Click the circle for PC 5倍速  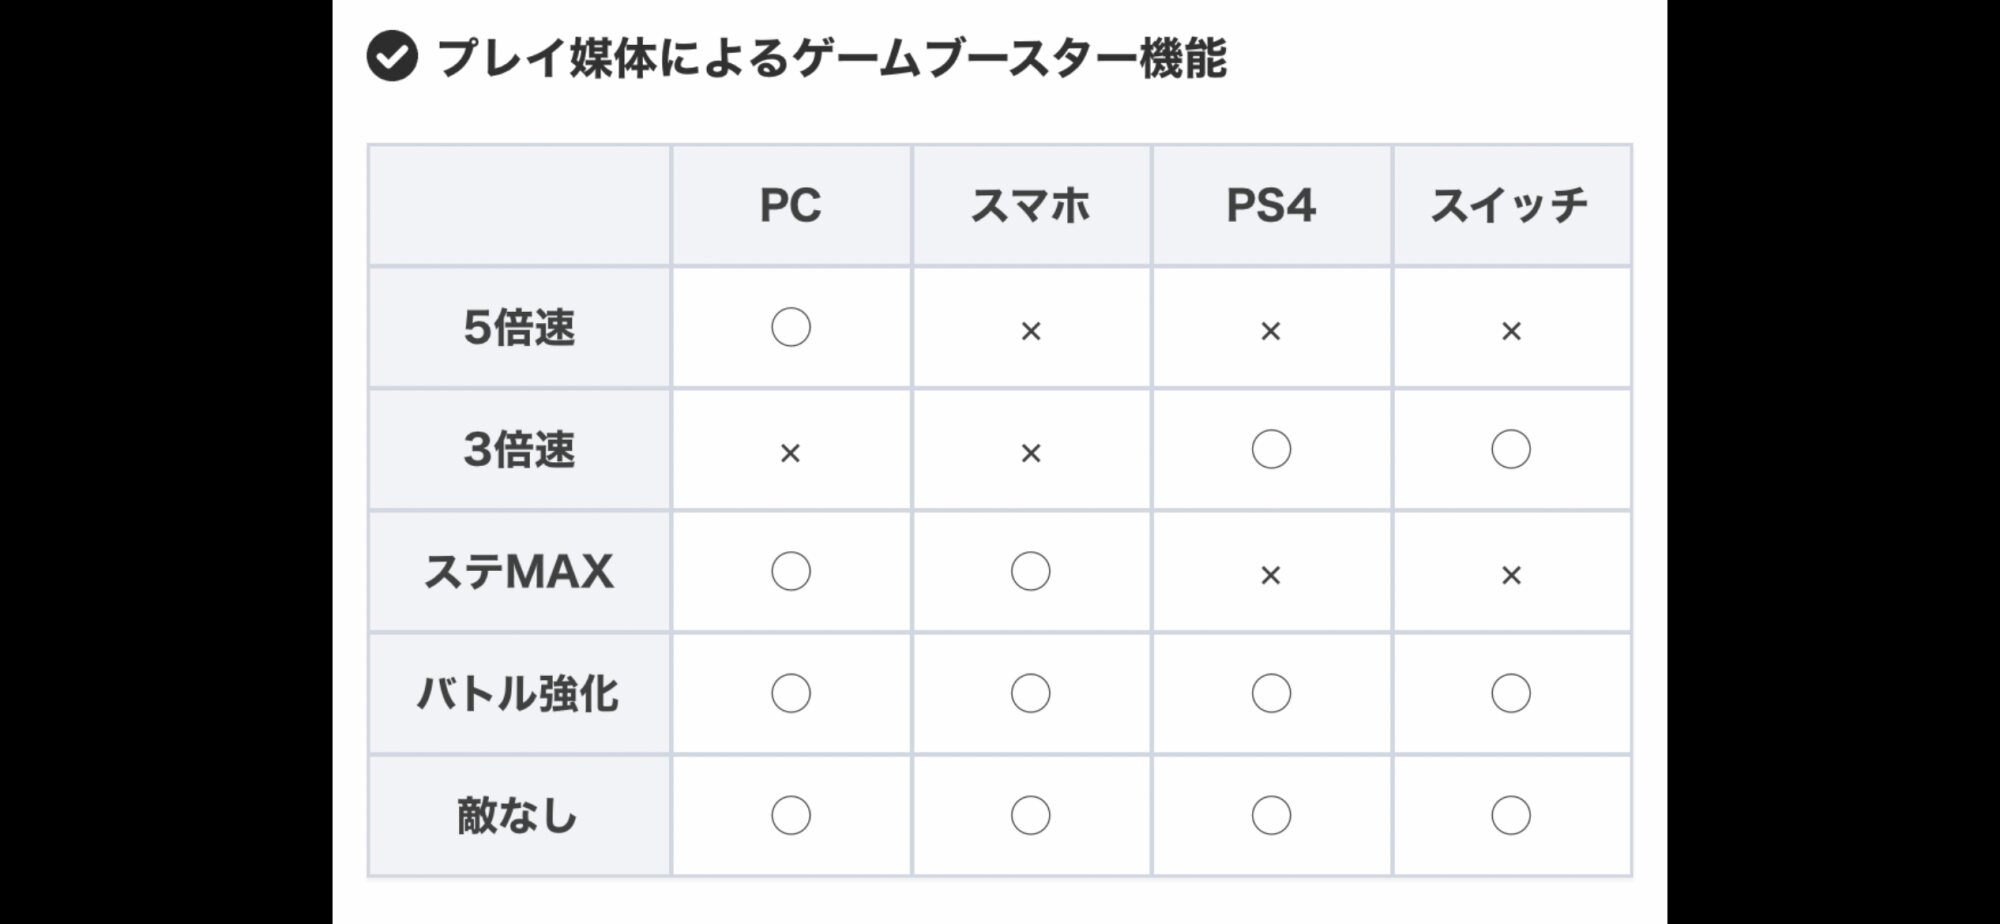coord(791,328)
